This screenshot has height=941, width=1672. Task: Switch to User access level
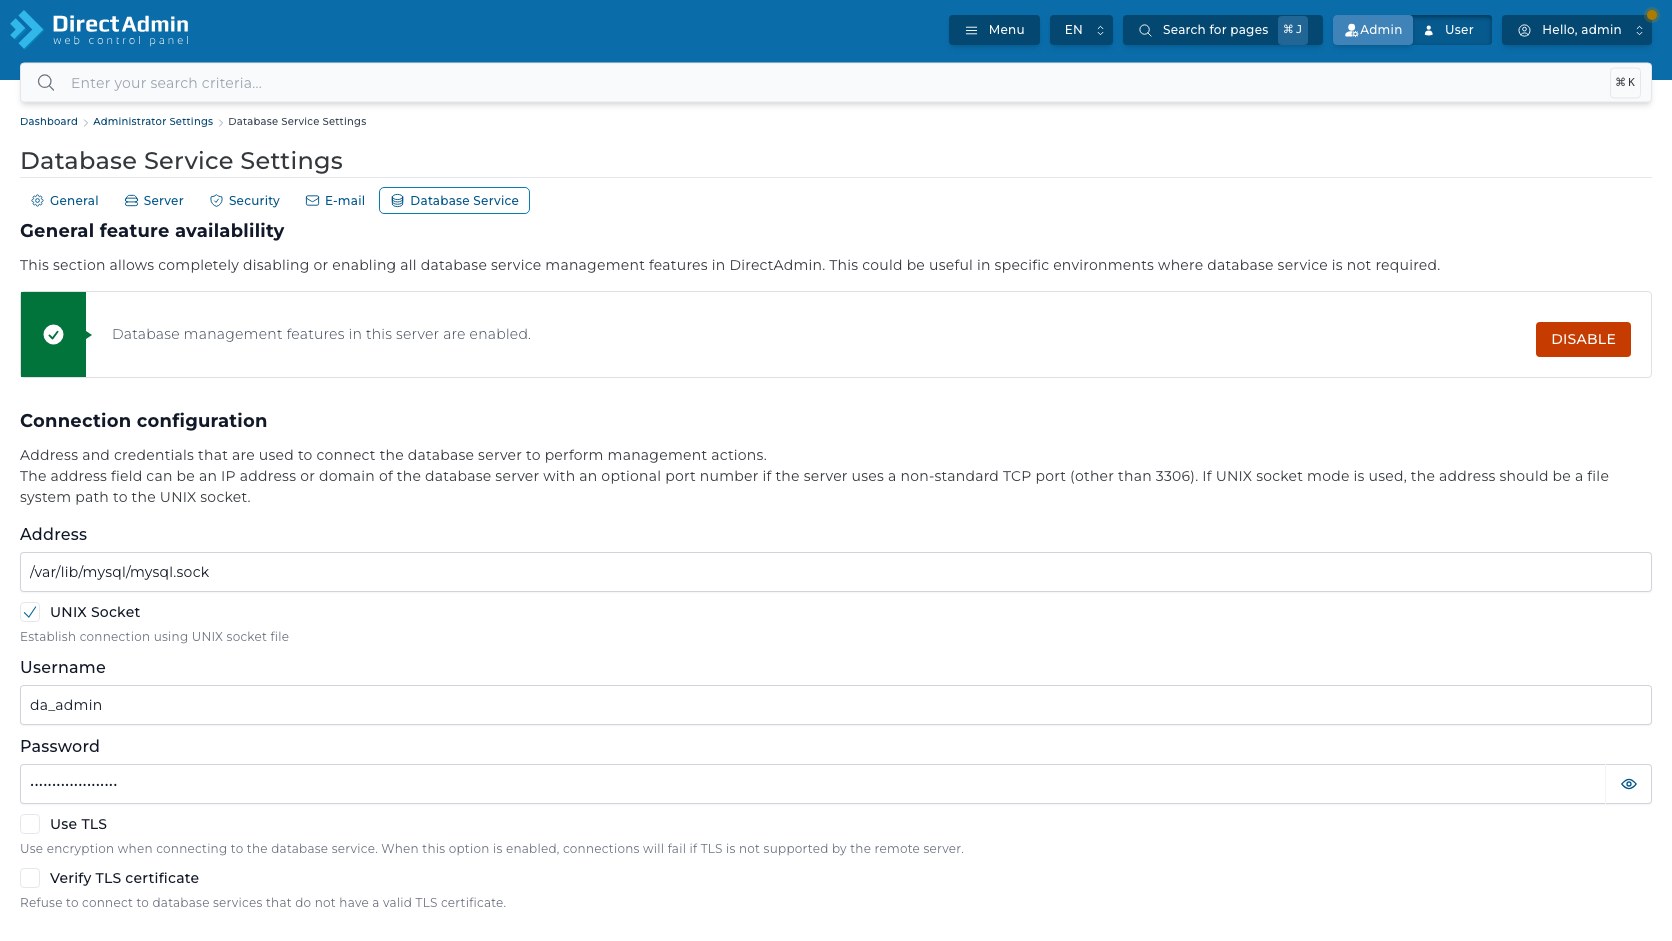click(x=1451, y=30)
